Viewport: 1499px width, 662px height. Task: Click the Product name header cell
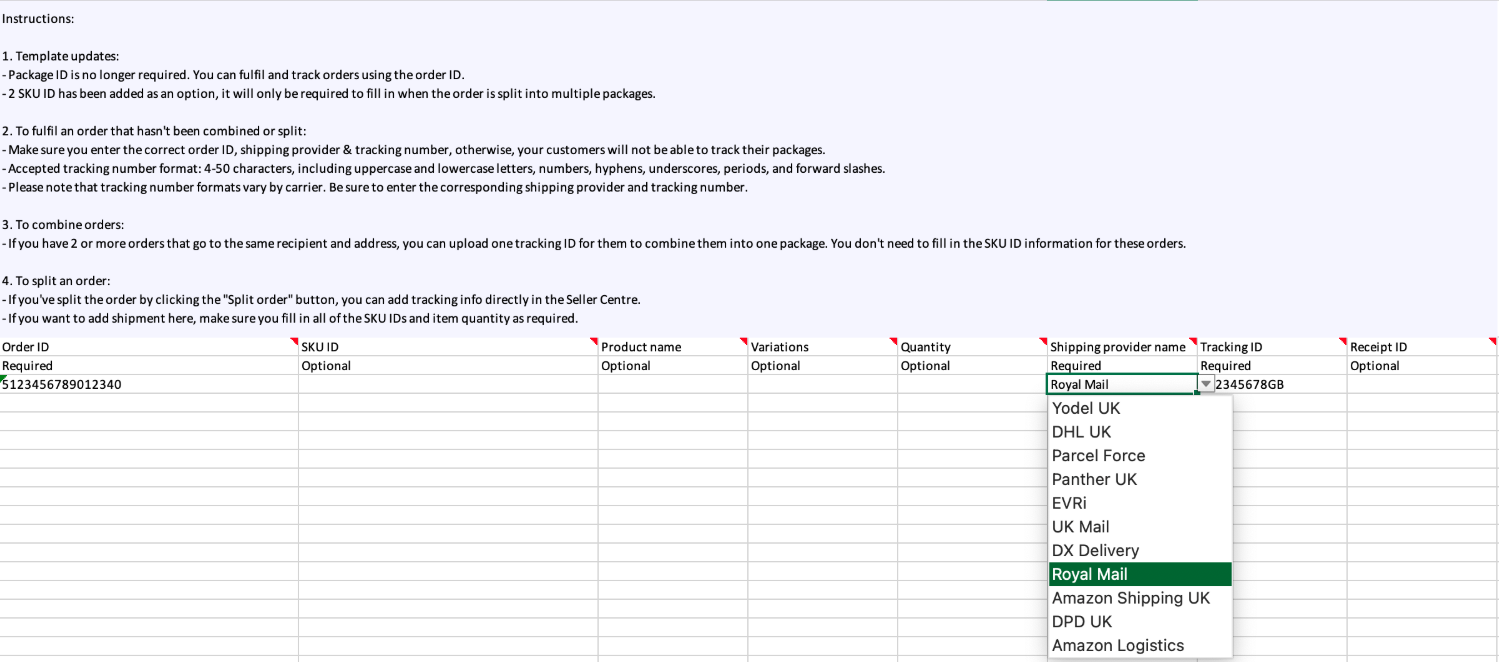pyautogui.click(x=673, y=347)
